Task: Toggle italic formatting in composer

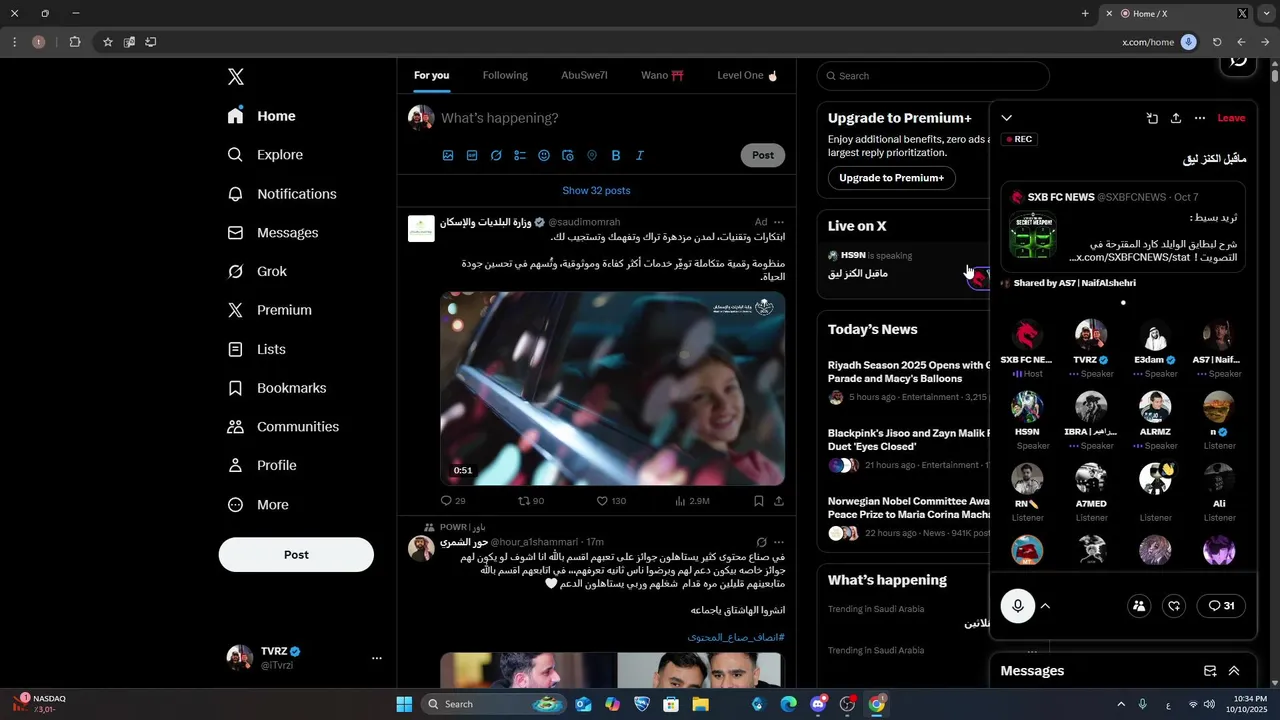Action: point(640,155)
